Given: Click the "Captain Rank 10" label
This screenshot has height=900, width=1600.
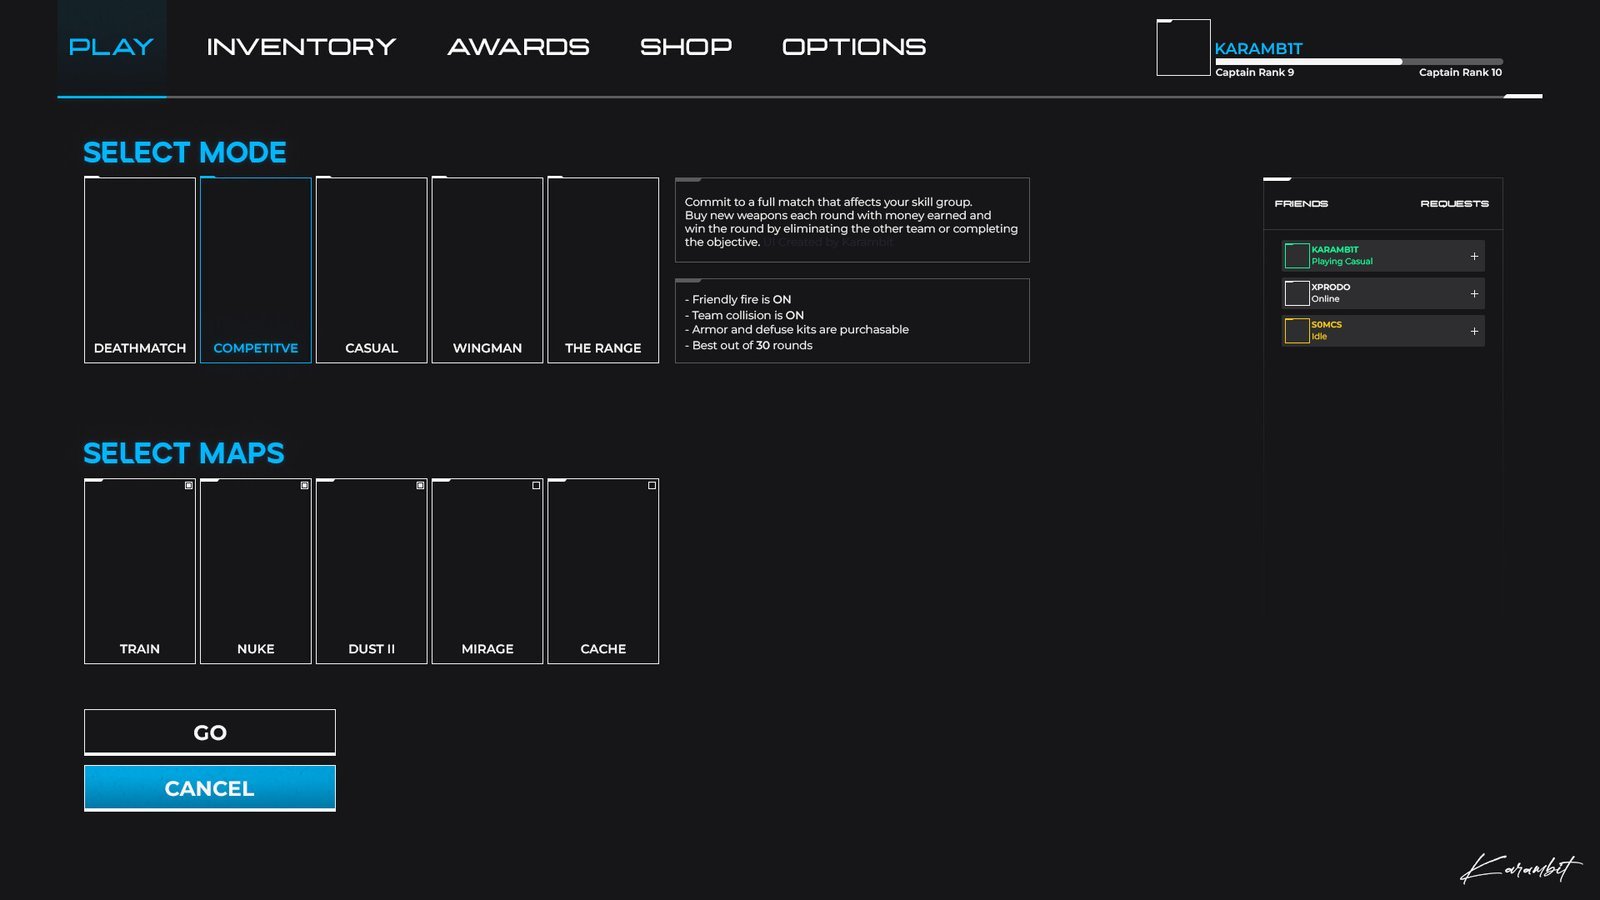Looking at the screenshot, I should pos(1460,72).
